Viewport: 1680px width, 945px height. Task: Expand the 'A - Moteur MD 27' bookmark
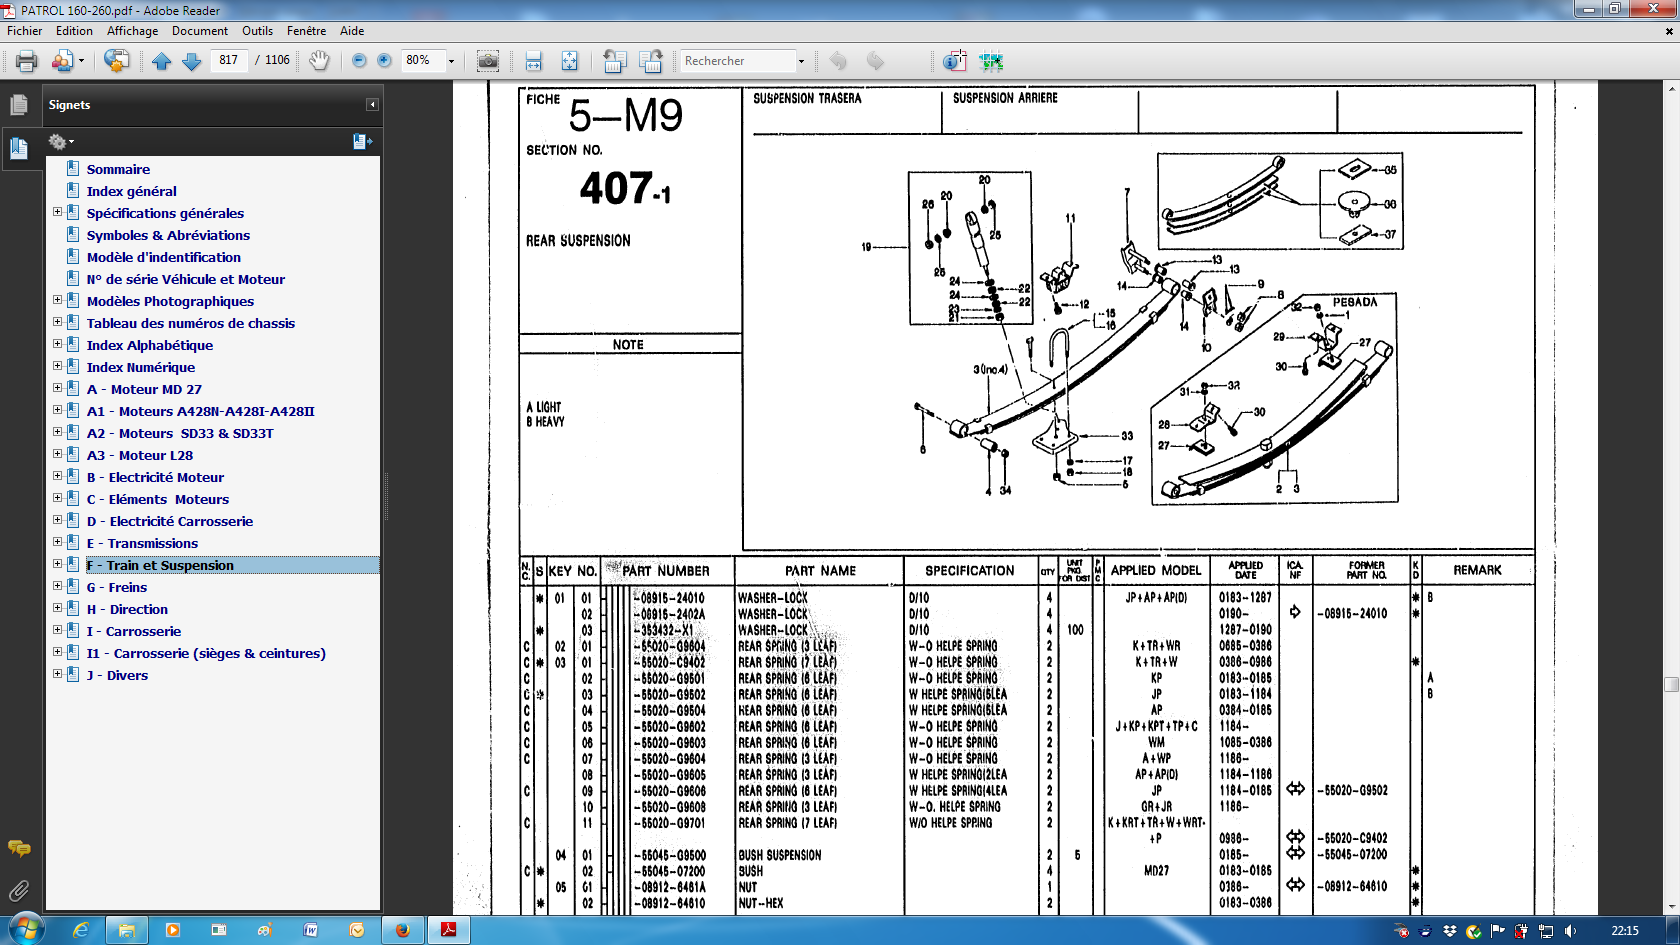(58, 388)
